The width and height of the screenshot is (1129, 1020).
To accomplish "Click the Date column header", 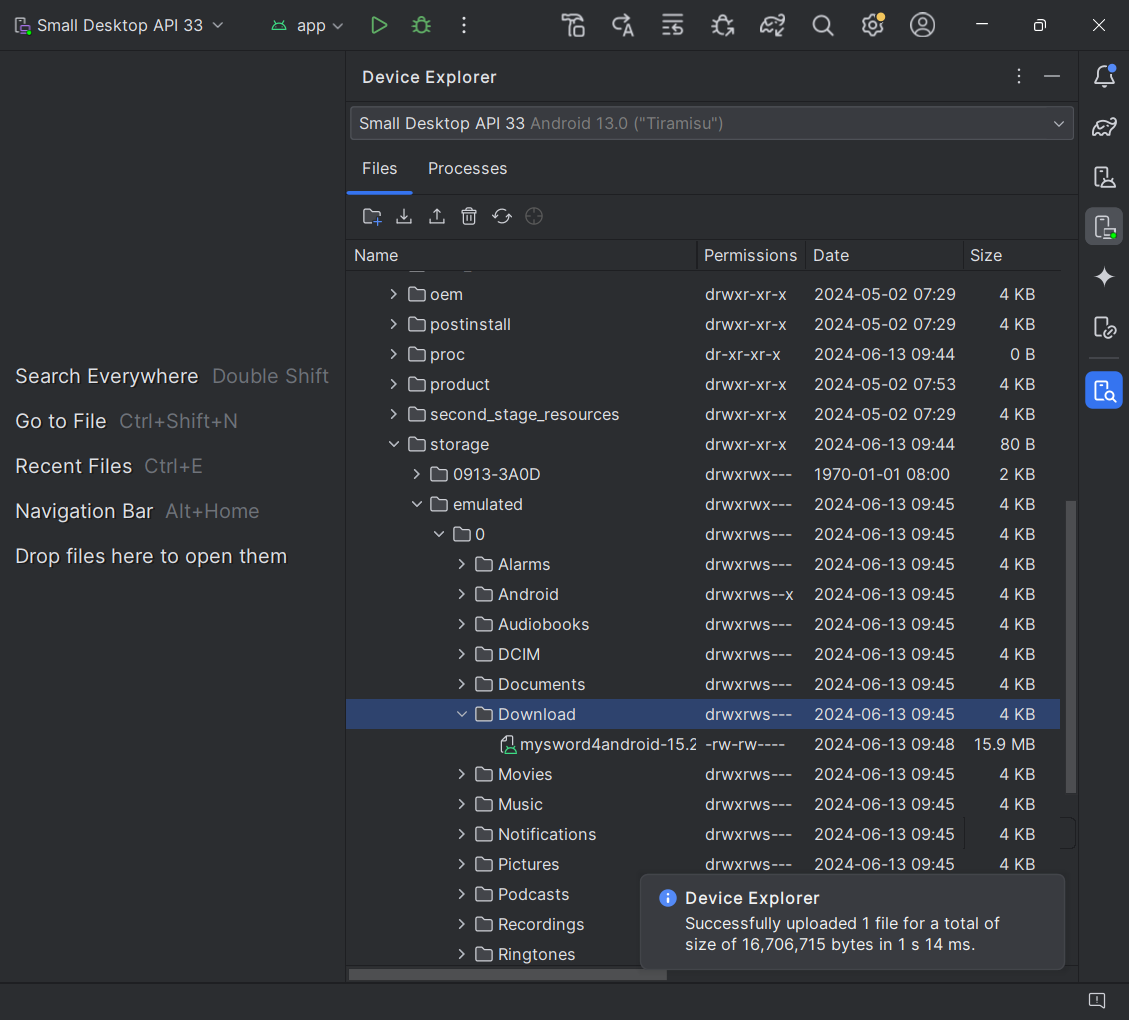I will (x=885, y=256).
